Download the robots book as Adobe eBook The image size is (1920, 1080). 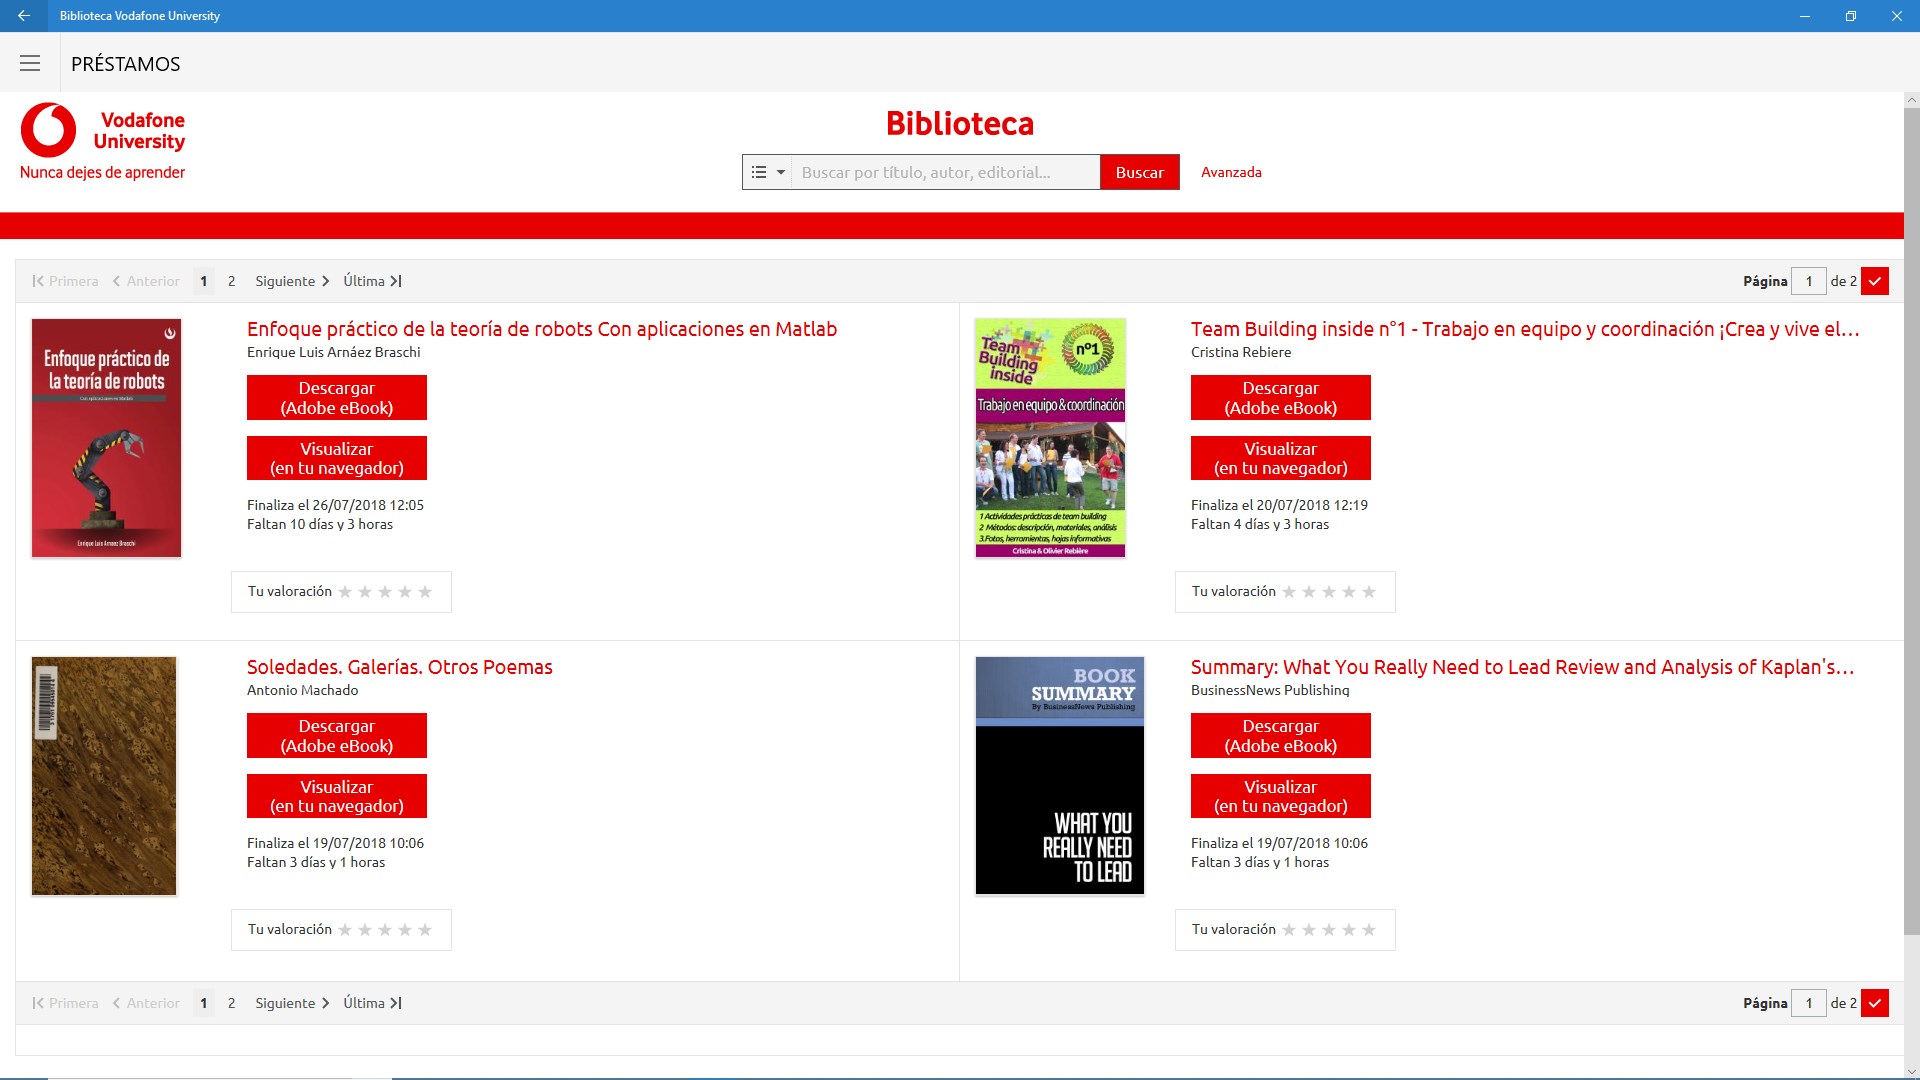tap(337, 398)
